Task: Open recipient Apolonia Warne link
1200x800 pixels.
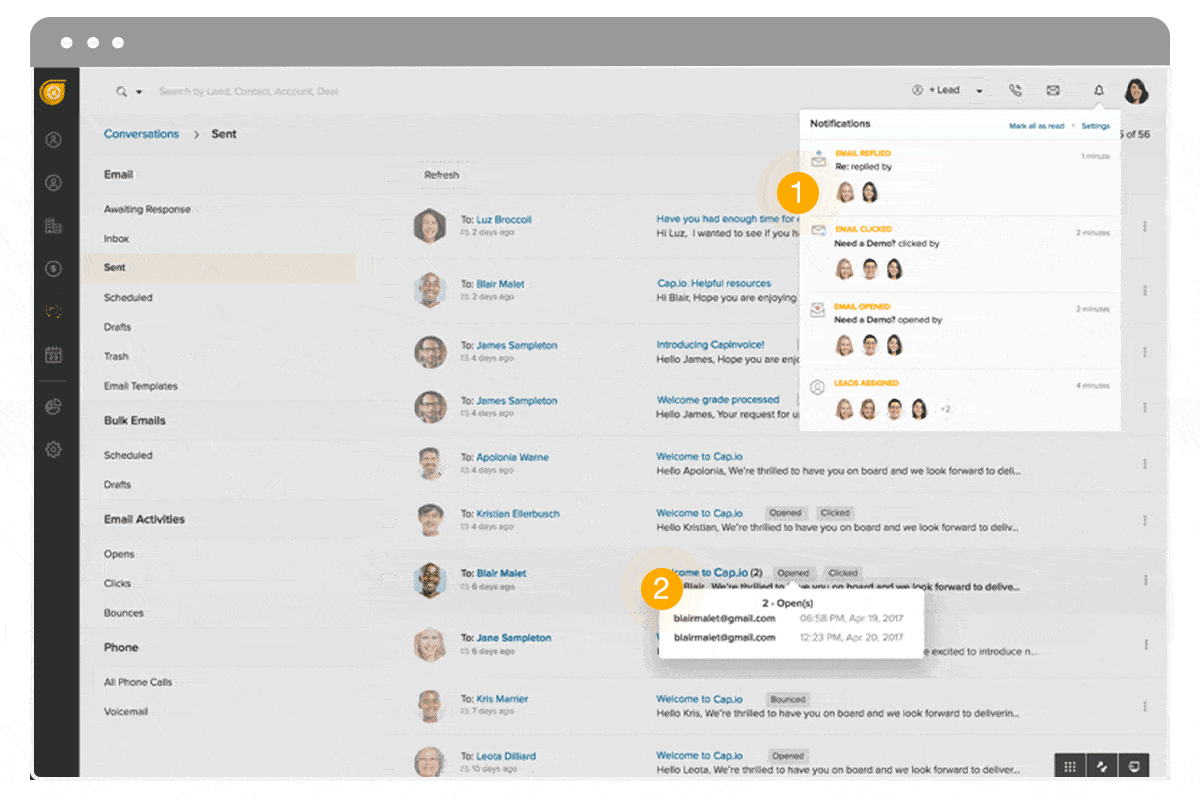Action: pos(512,457)
